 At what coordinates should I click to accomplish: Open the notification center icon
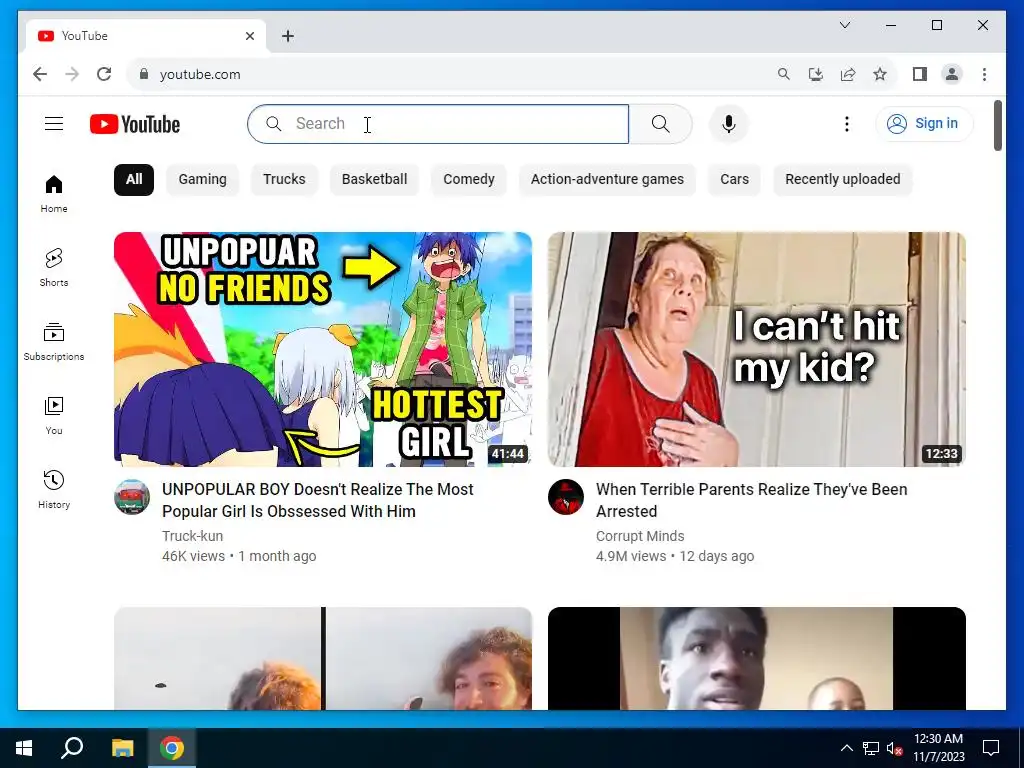(x=991, y=748)
